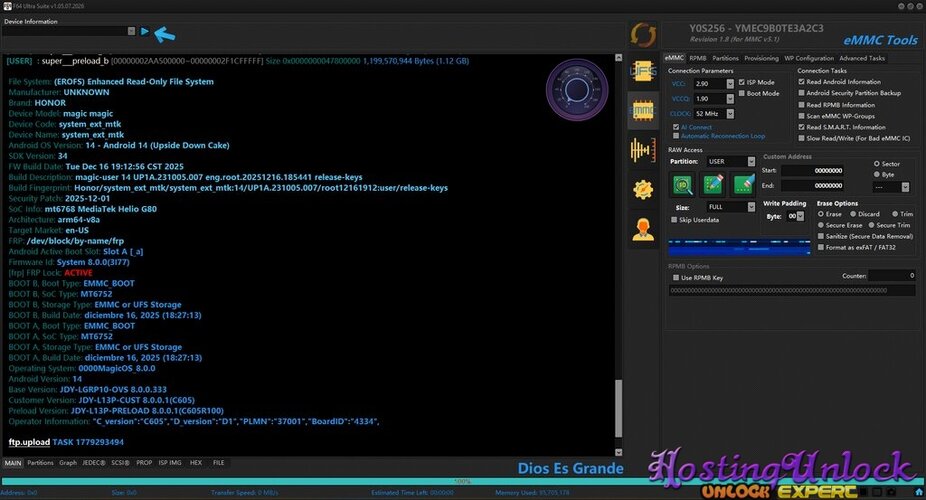Viewport: 926px width, 500px height.
Task: Open the Partition USER dropdown
Action: (751, 161)
